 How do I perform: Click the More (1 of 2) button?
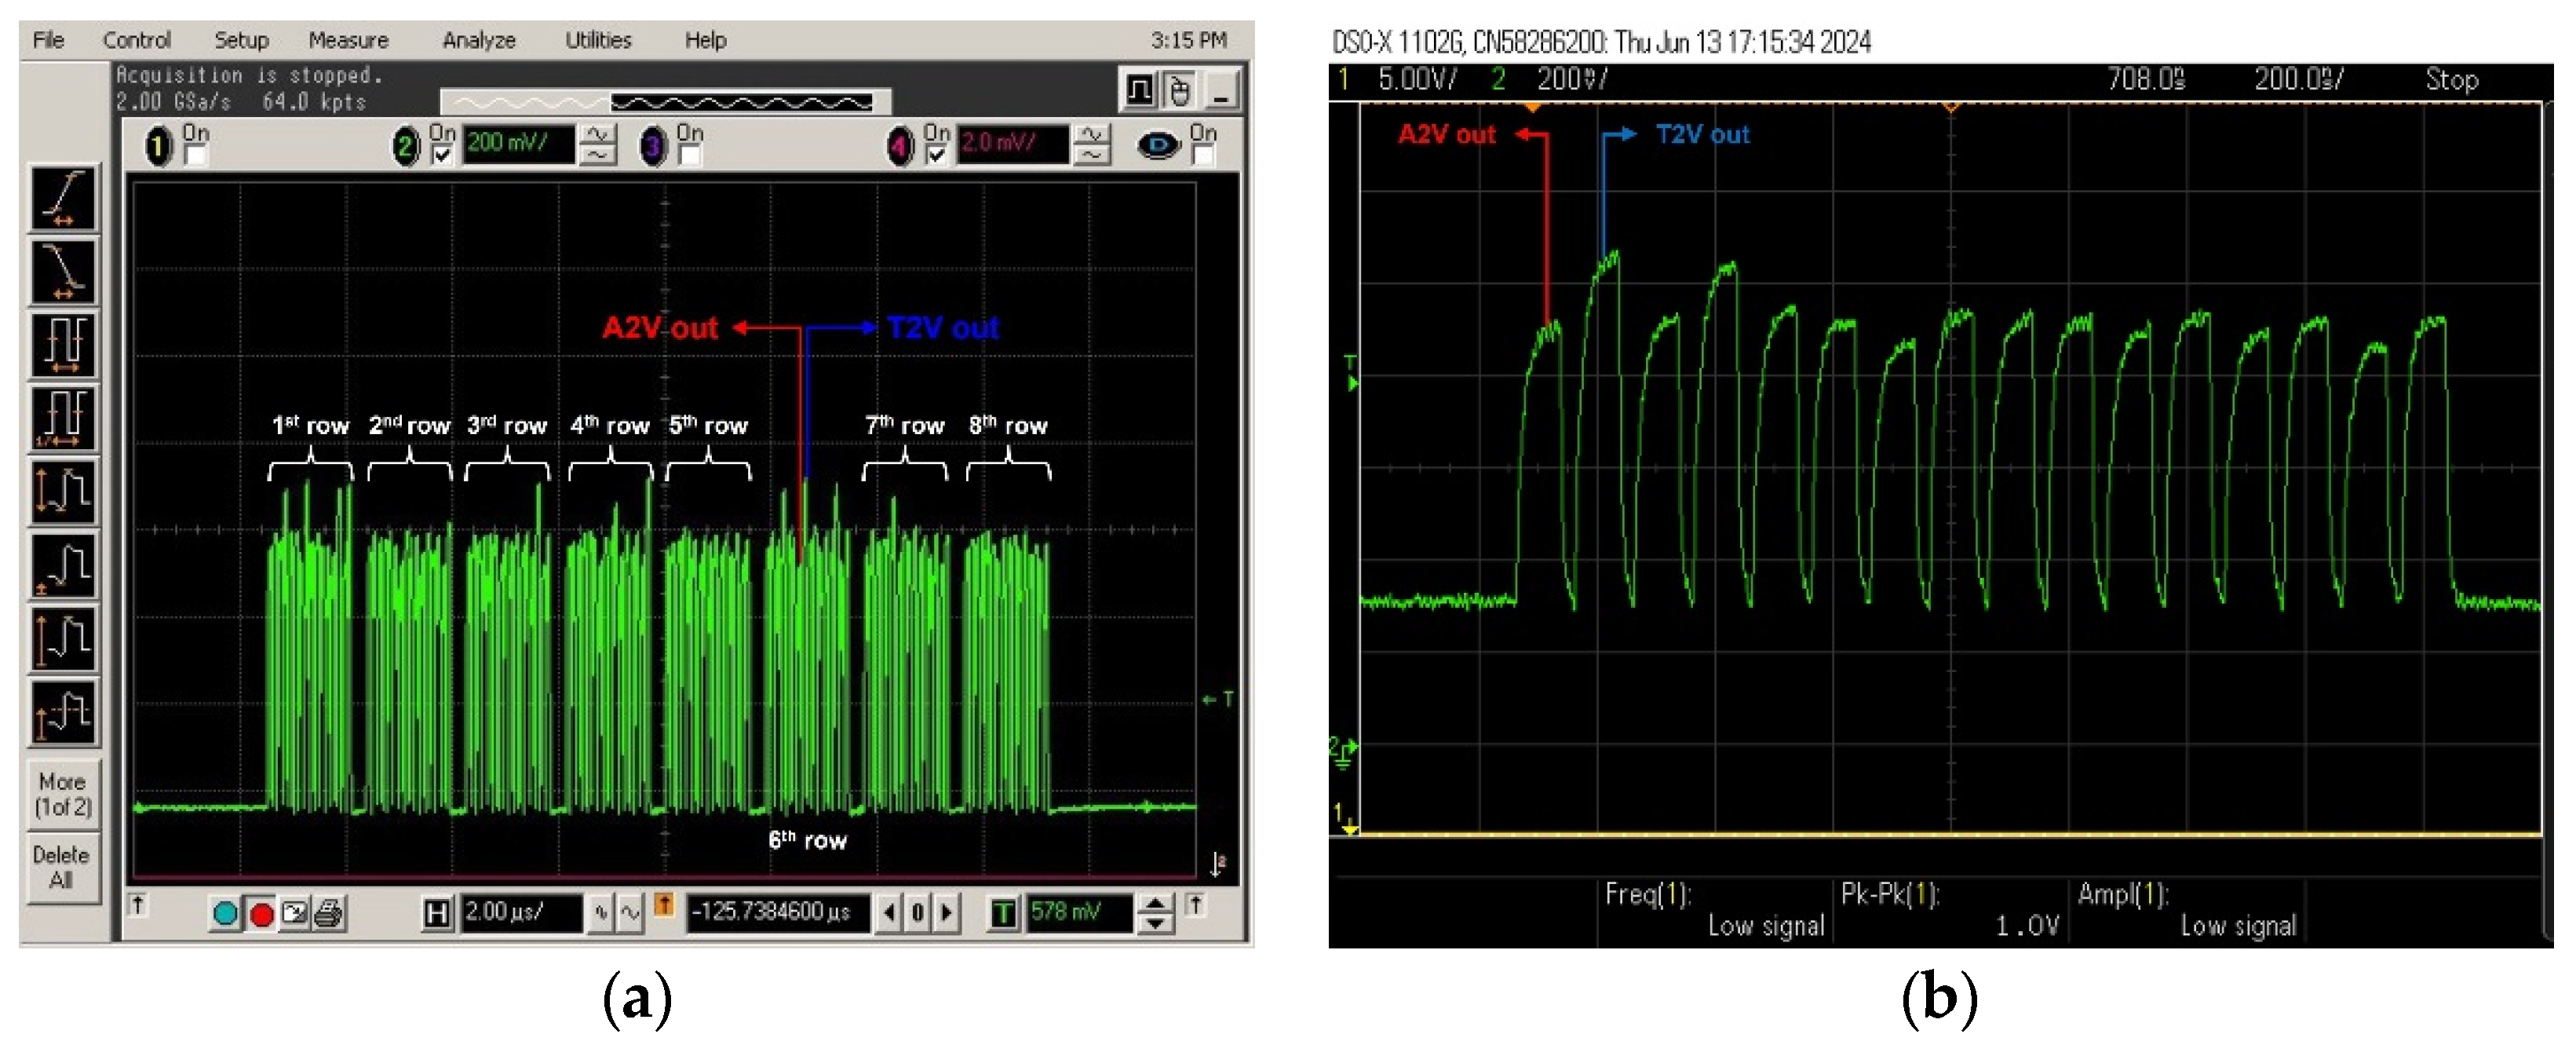tap(63, 794)
